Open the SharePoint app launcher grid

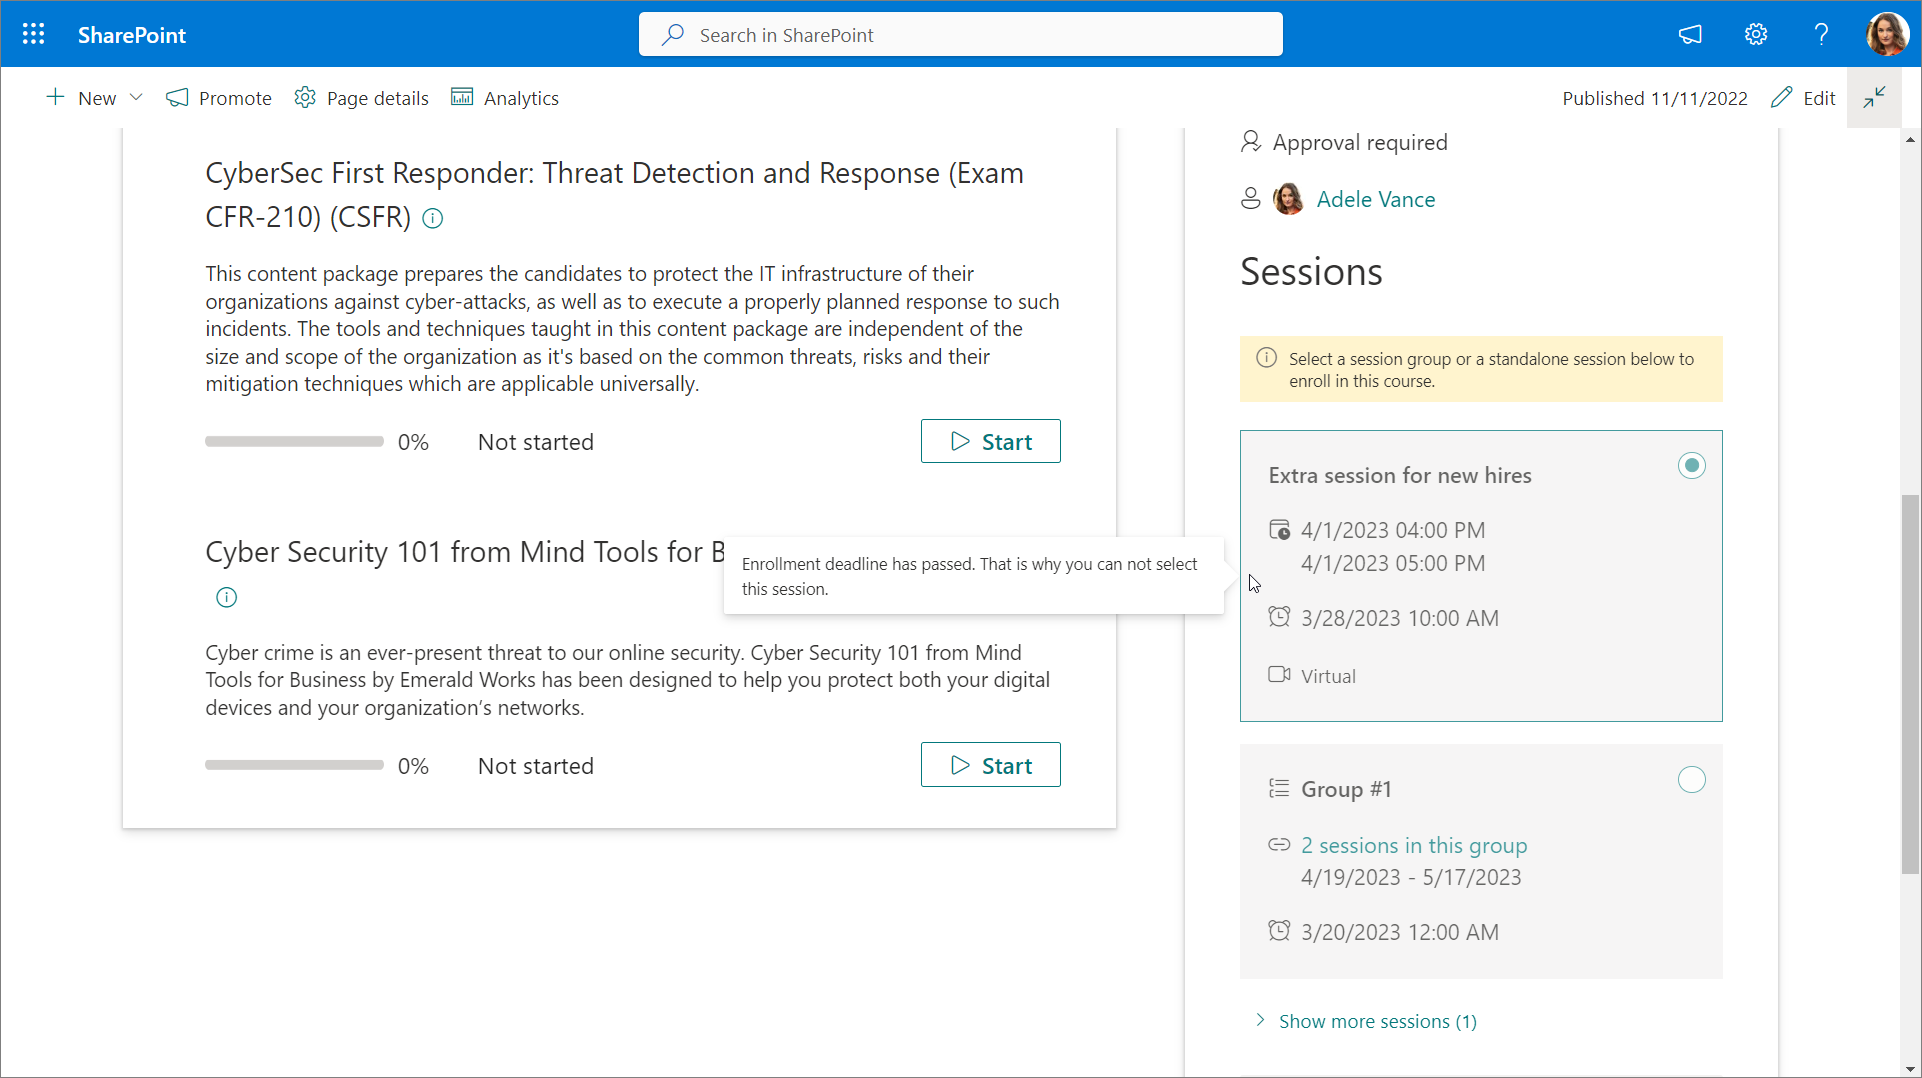click(x=33, y=35)
